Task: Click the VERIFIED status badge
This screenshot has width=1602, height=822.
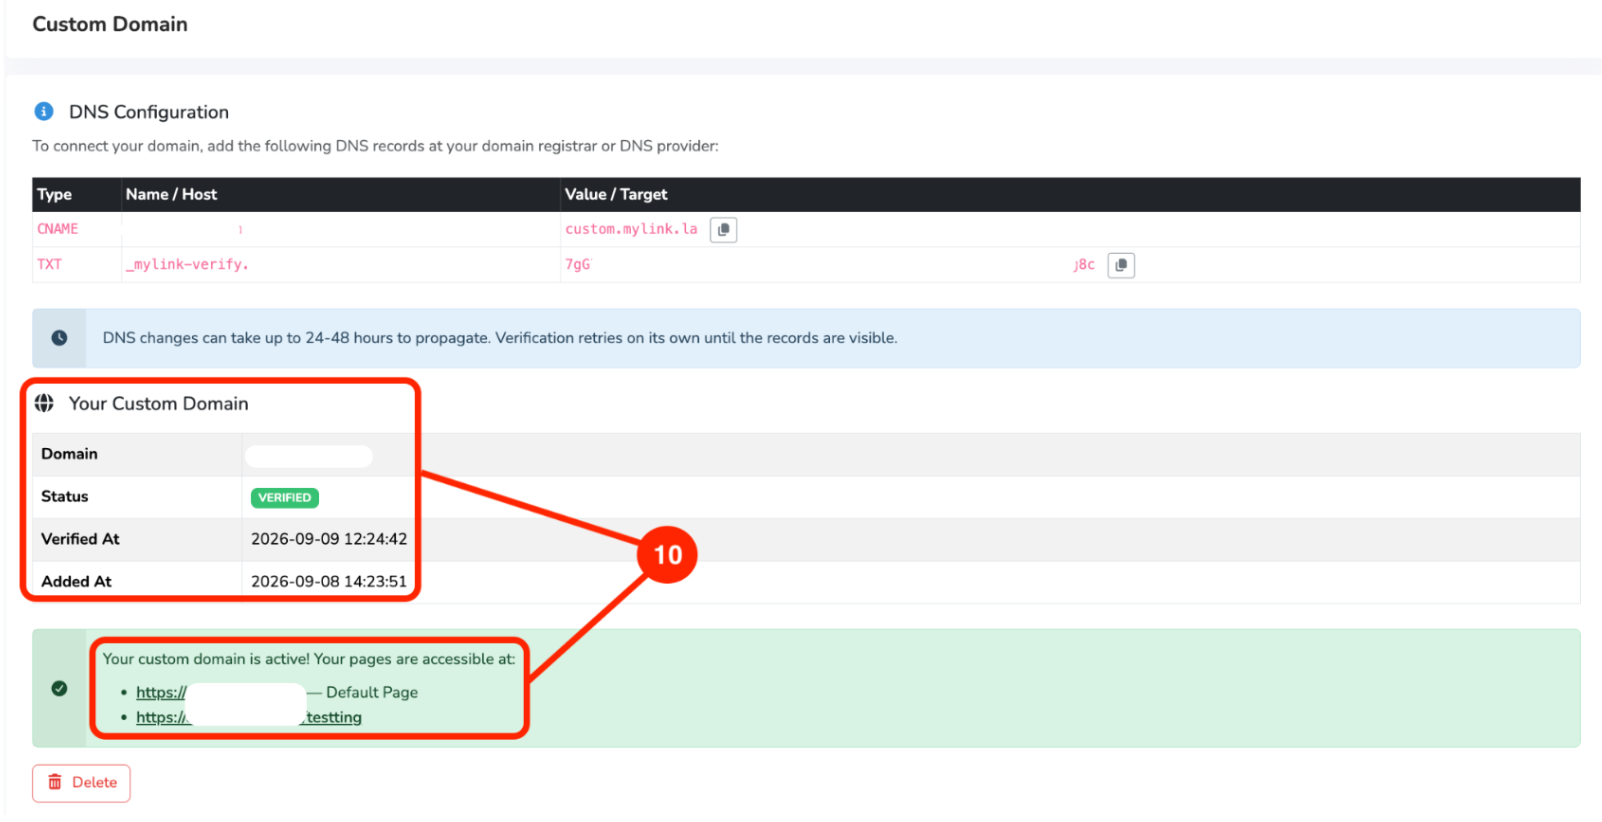Action: (x=285, y=497)
